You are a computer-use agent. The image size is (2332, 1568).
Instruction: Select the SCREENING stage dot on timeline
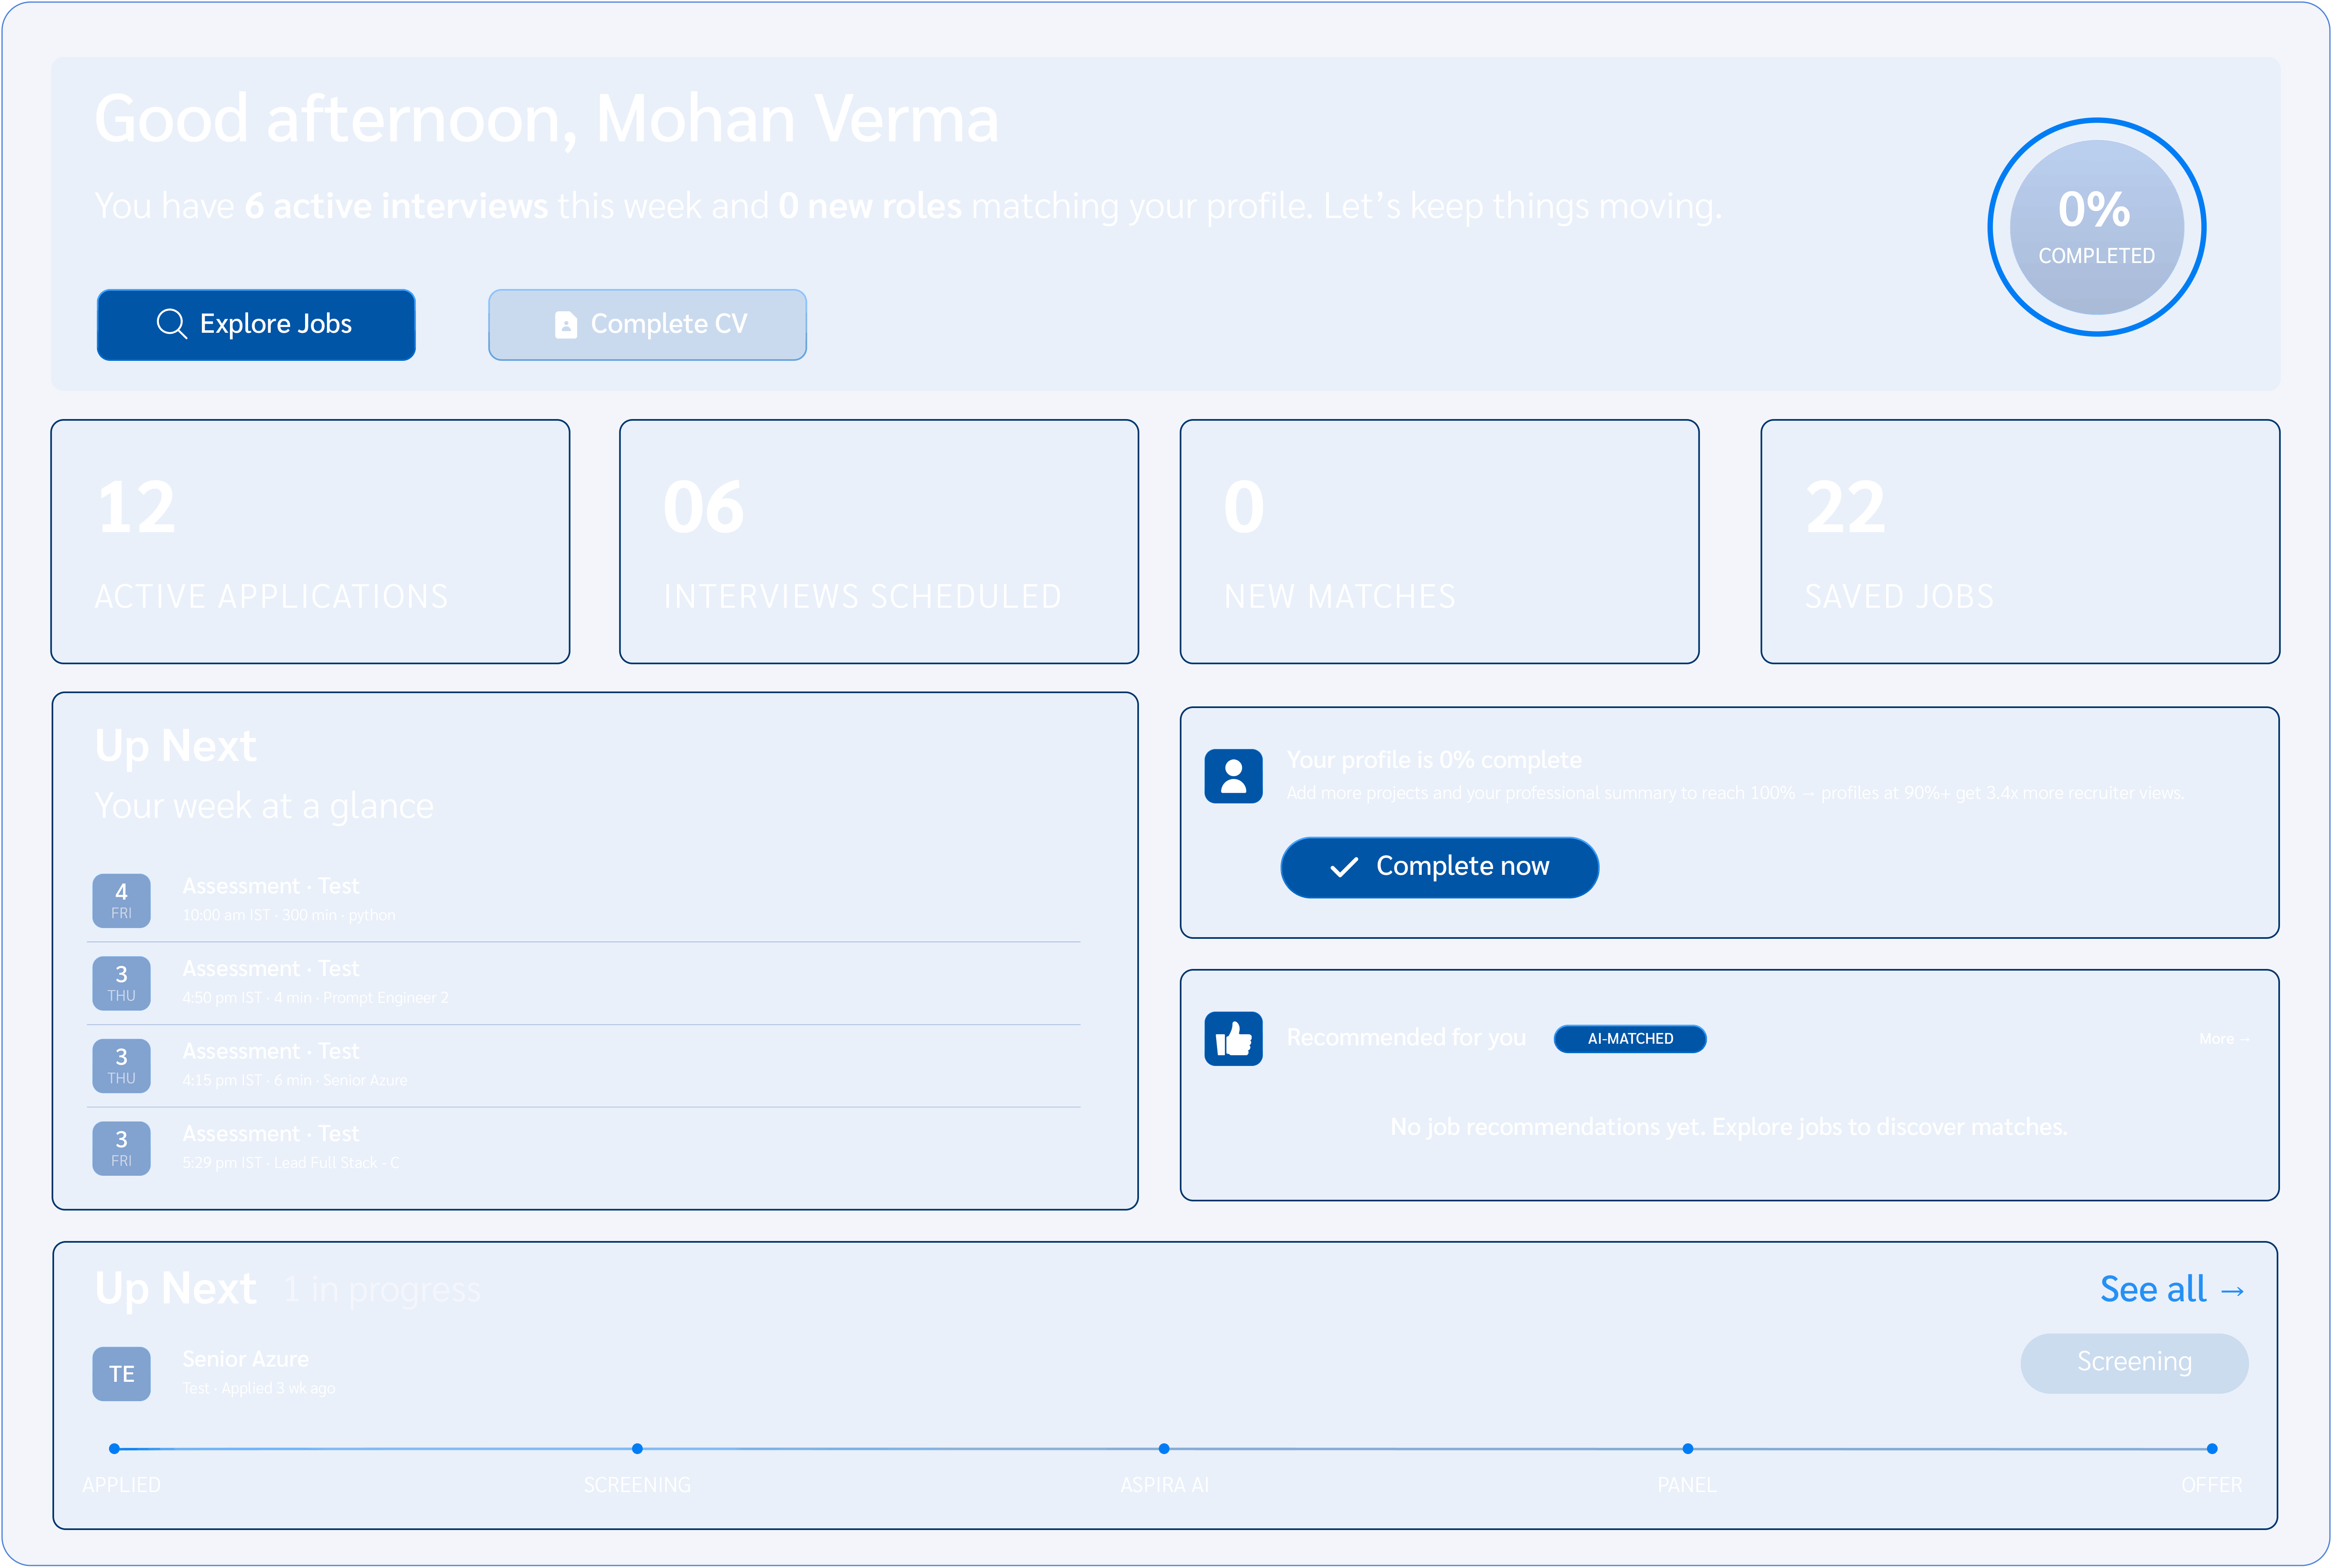tap(637, 1449)
